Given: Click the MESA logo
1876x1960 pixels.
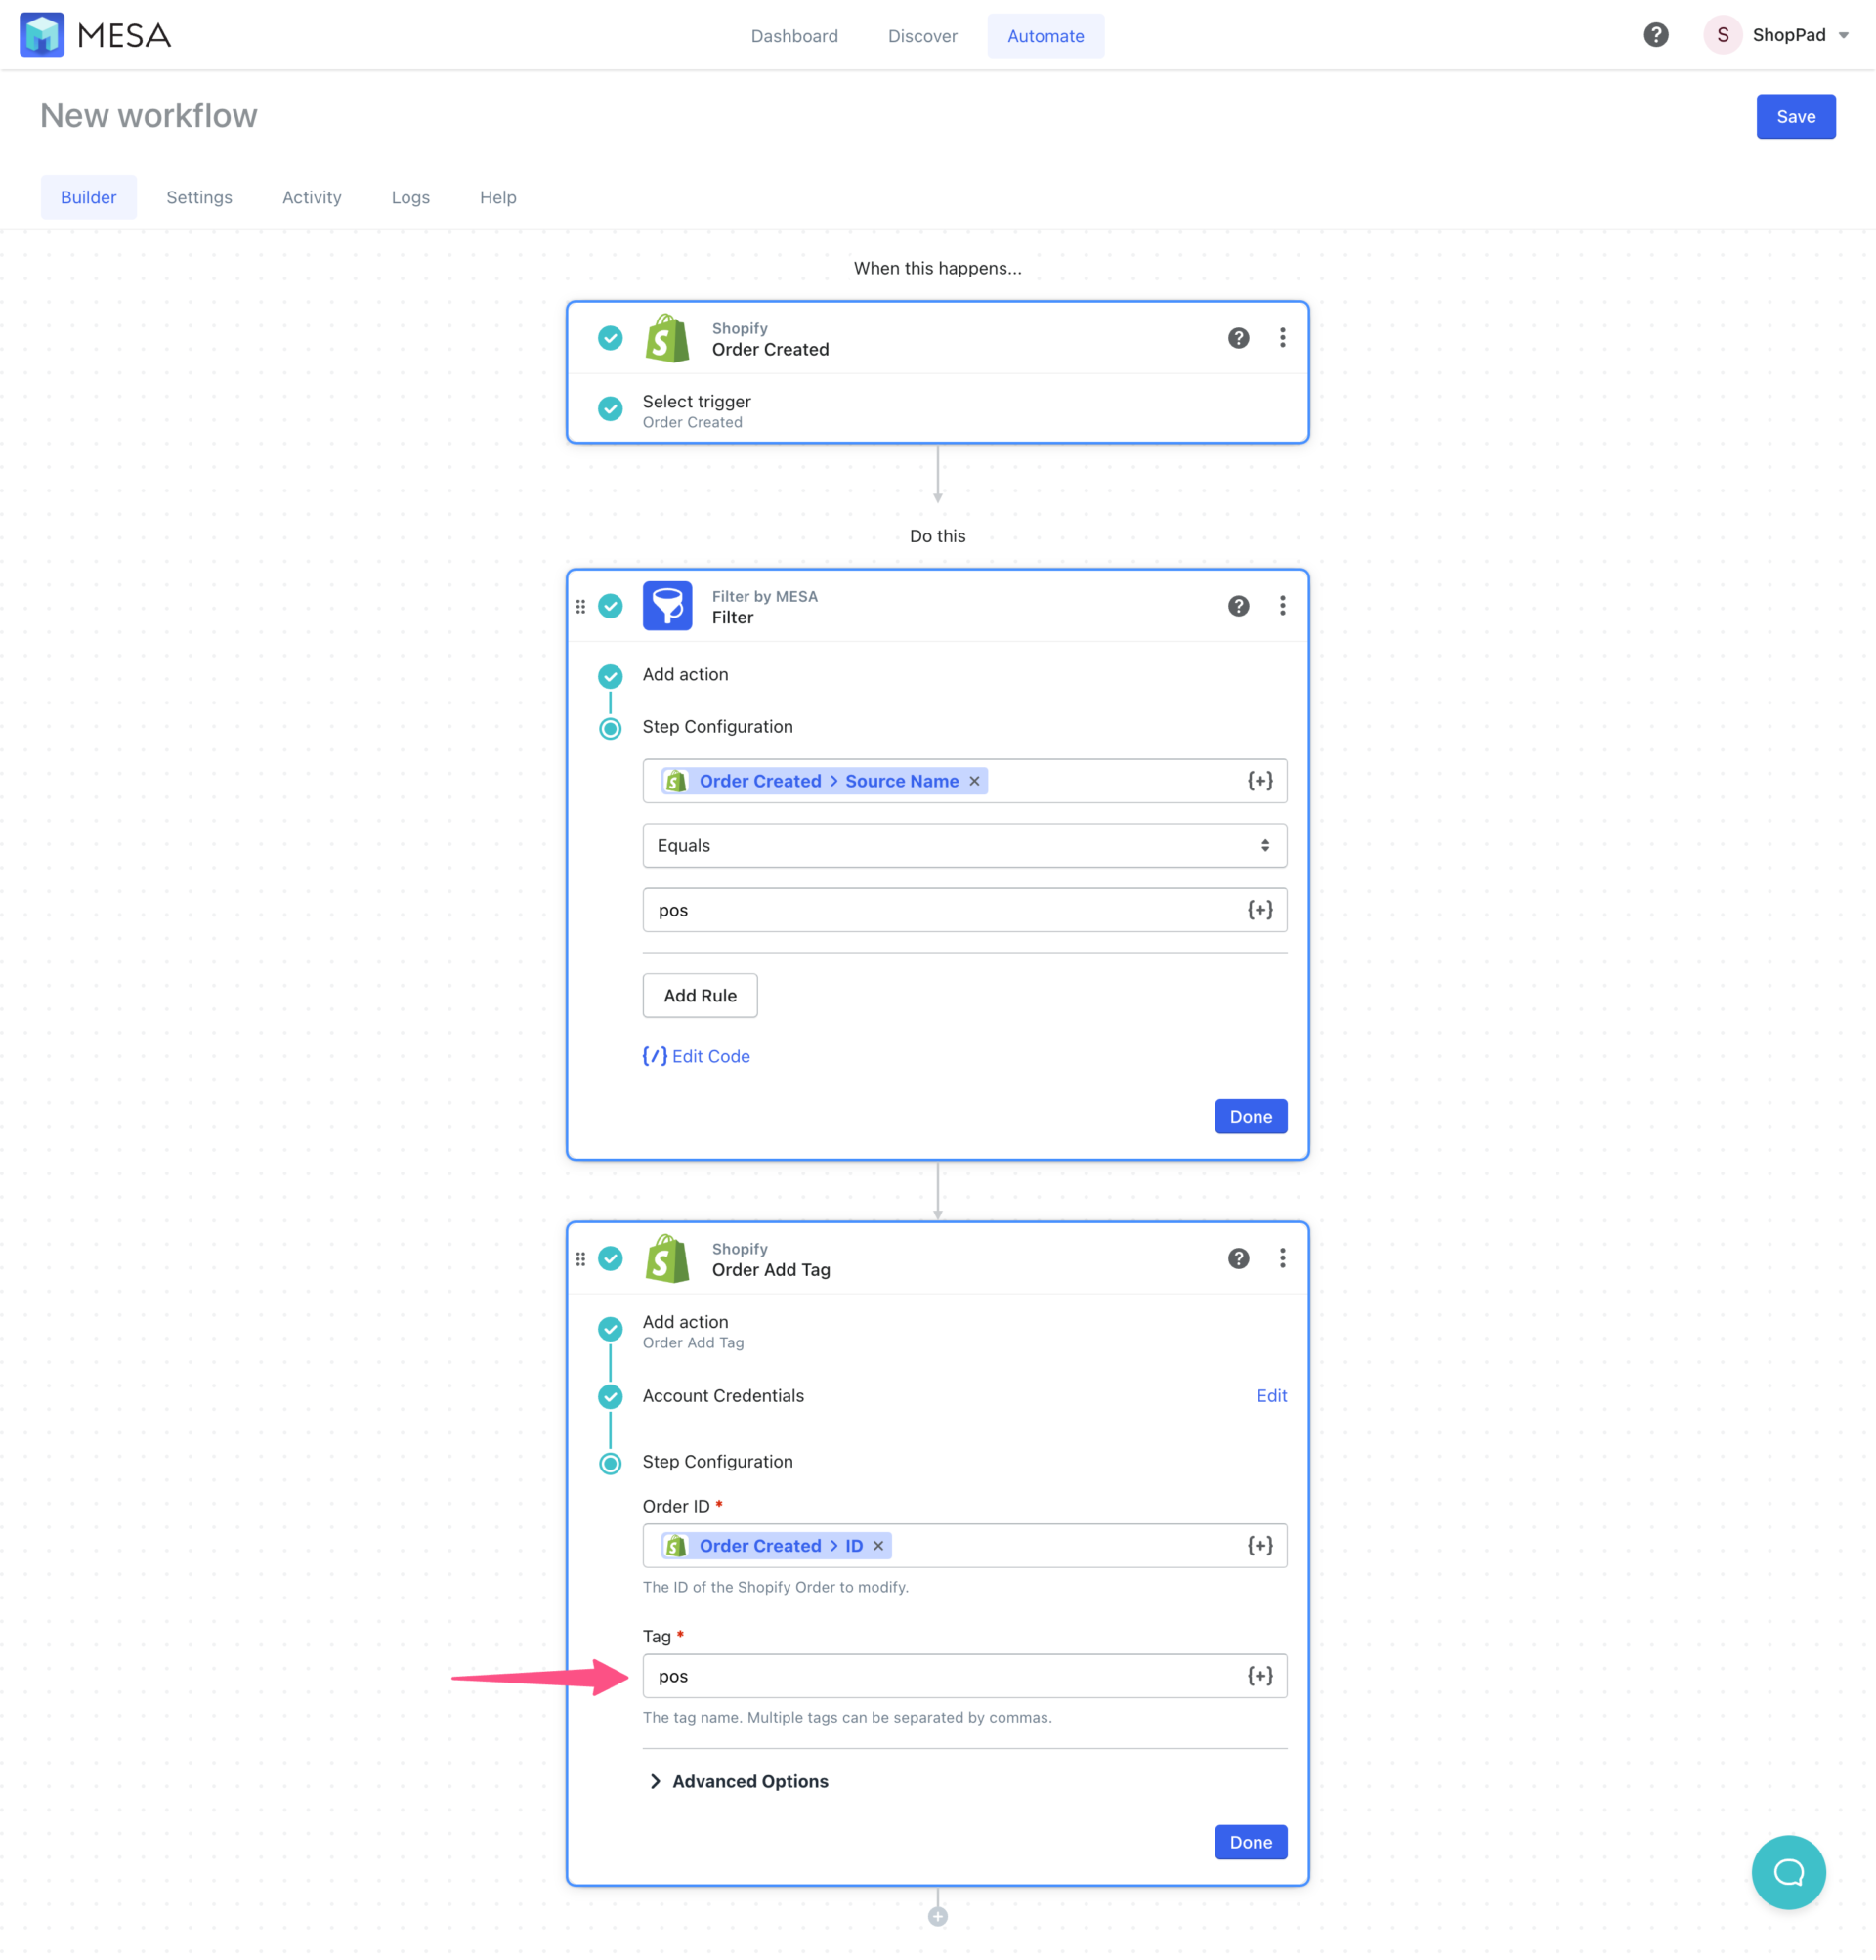Looking at the screenshot, I should click(x=43, y=34).
